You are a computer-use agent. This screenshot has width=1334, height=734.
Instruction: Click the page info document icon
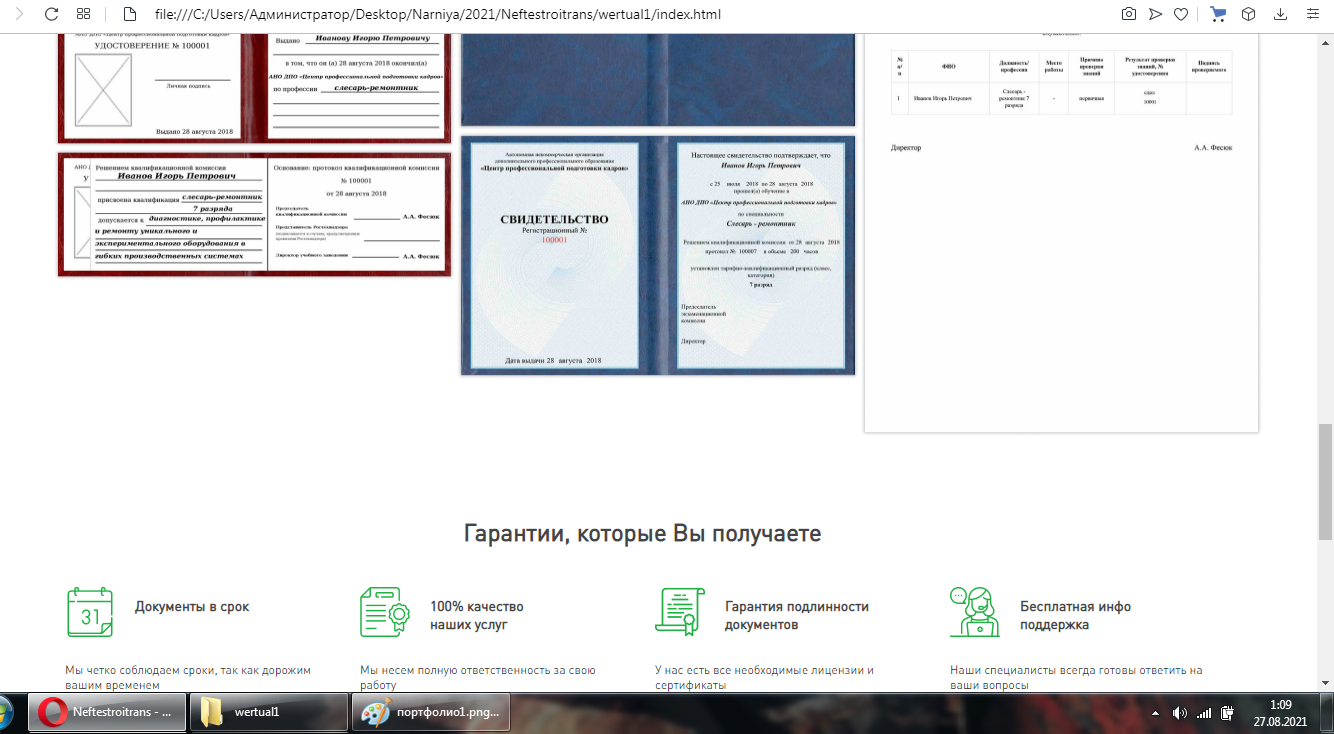[x=128, y=14]
